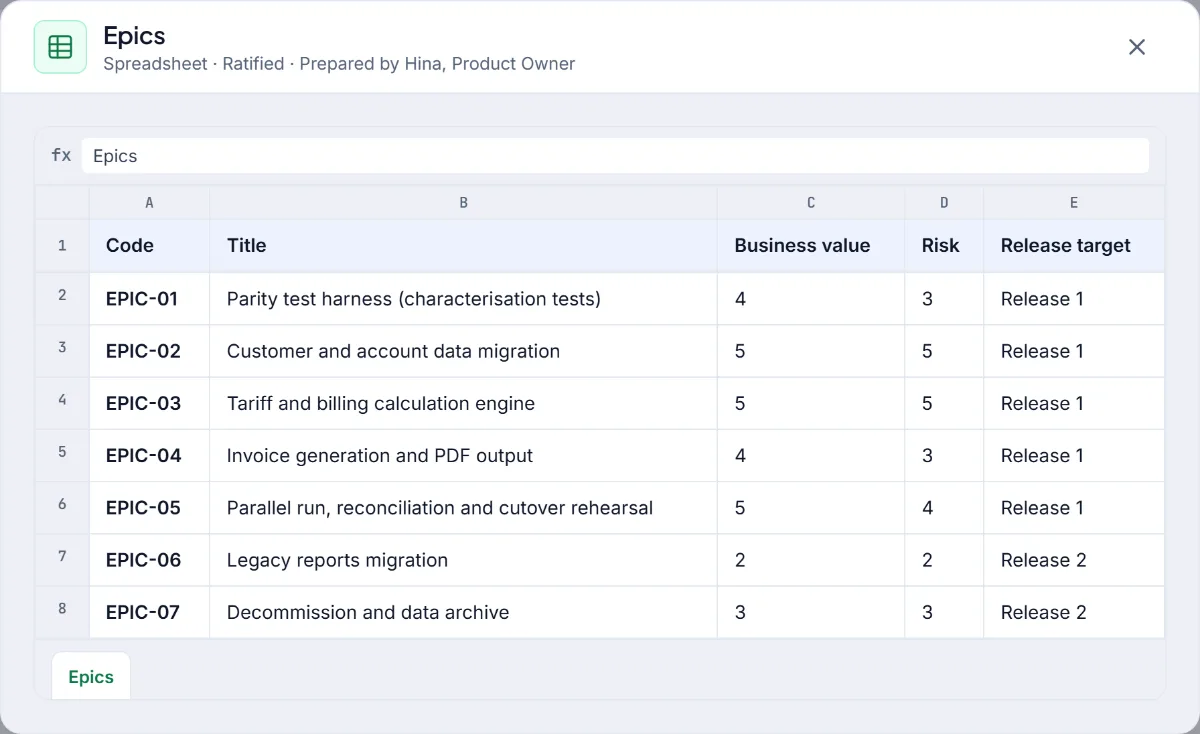Select column B header
This screenshot has width=1200, height=734.
coord(463,203)
